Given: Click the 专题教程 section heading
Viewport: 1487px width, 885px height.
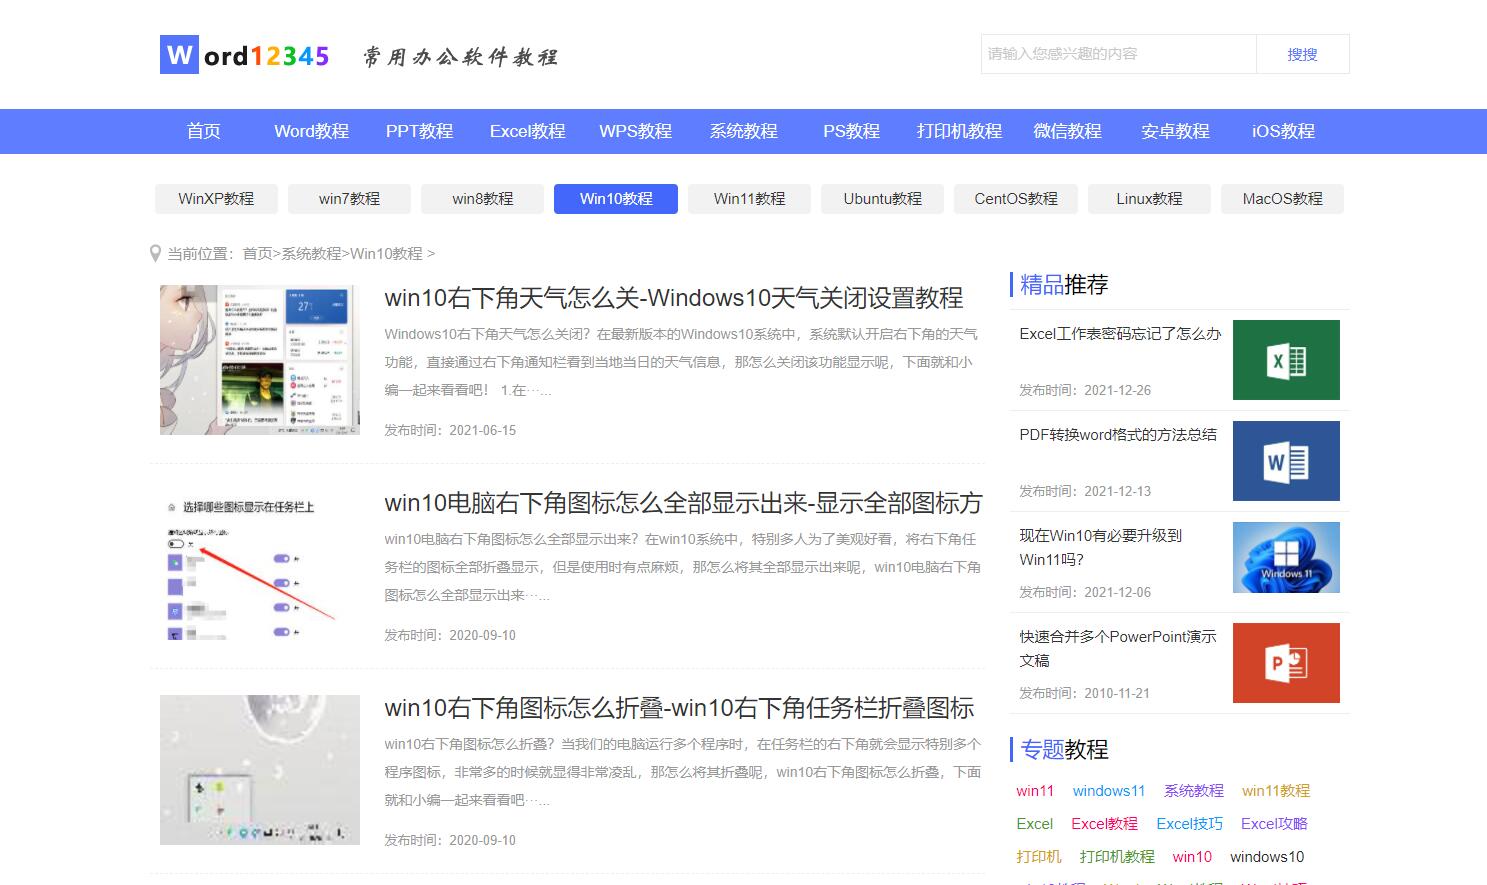Looking at the screenshot, I should [x=1064, y=750].
